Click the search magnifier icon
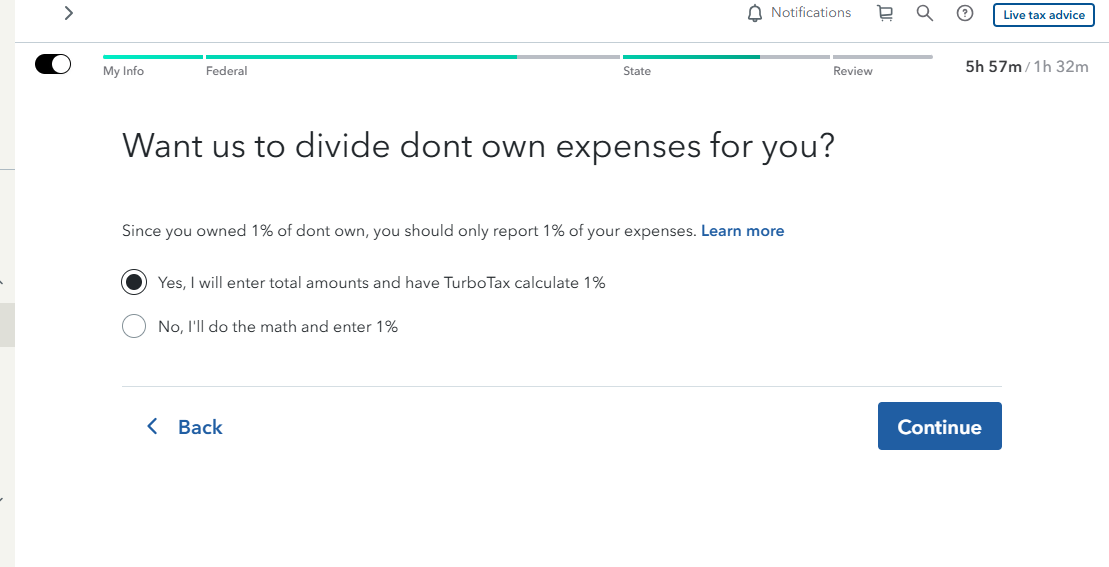1109x567 pixels. click(x=924, y=13)
